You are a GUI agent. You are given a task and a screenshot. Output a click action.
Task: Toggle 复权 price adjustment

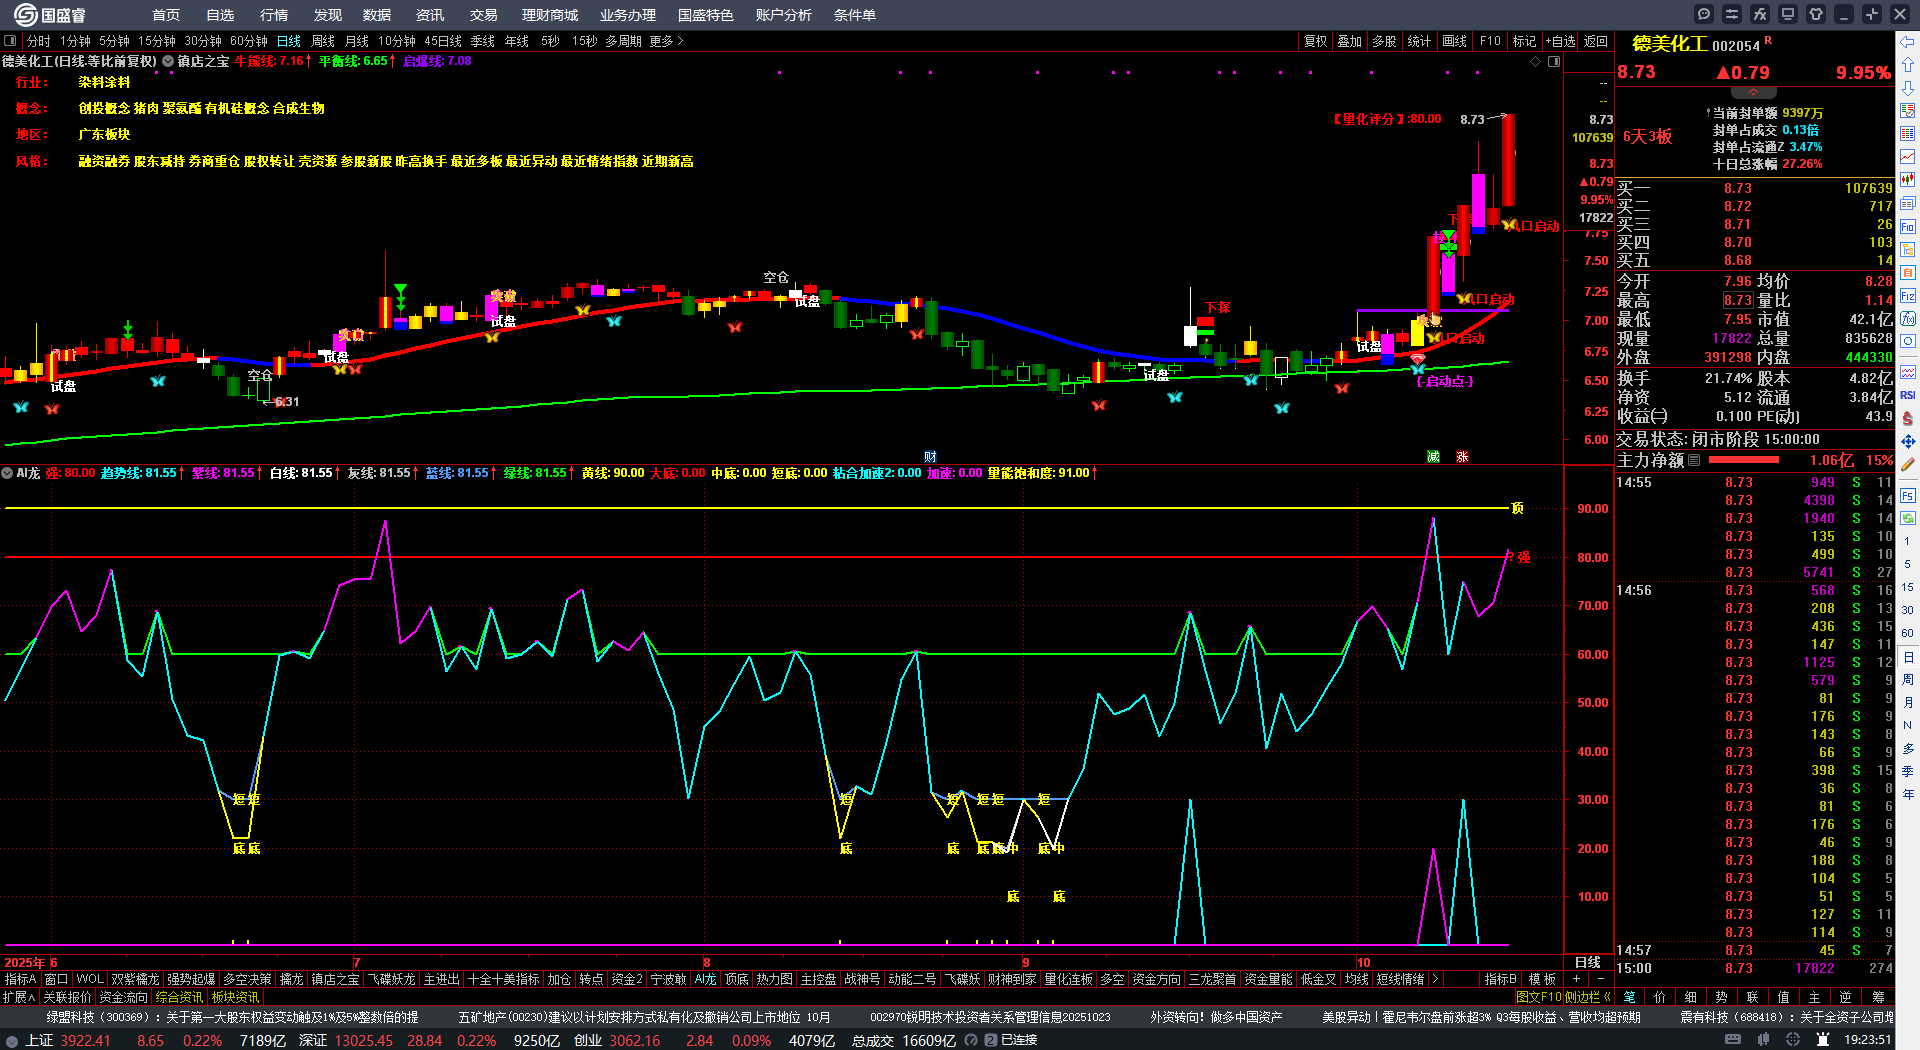[1315, 41]
